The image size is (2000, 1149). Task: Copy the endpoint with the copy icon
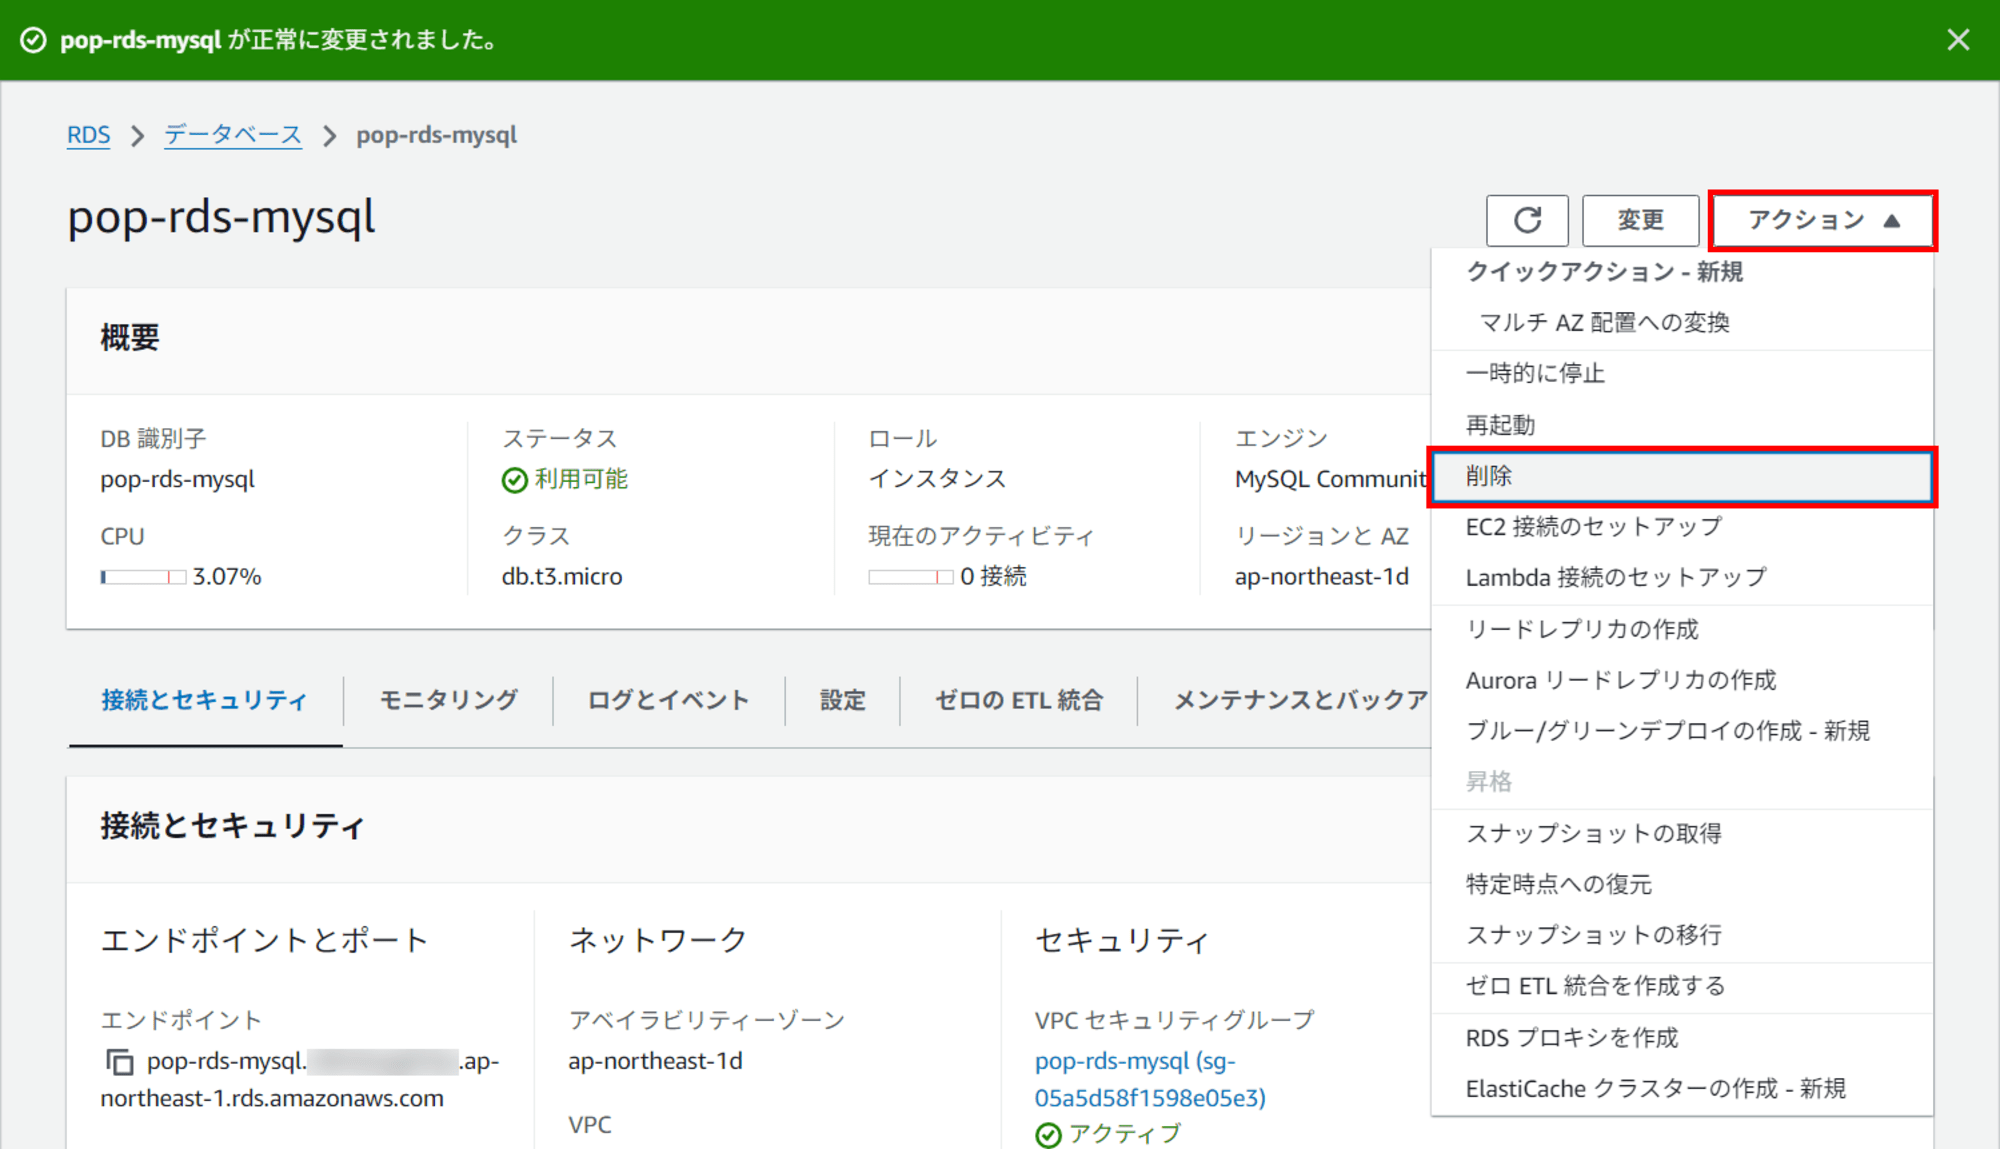click(119, 1062)
